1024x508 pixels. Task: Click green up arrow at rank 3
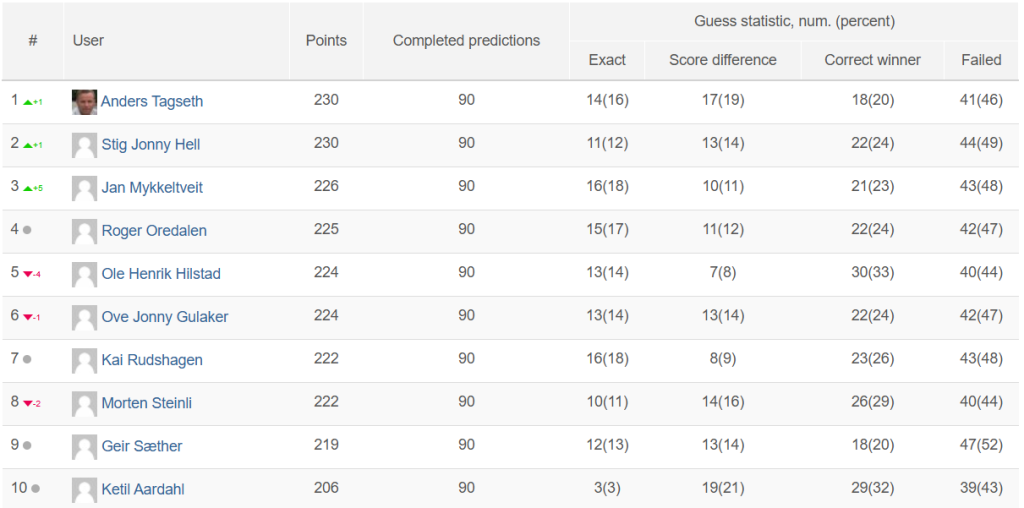27,189
